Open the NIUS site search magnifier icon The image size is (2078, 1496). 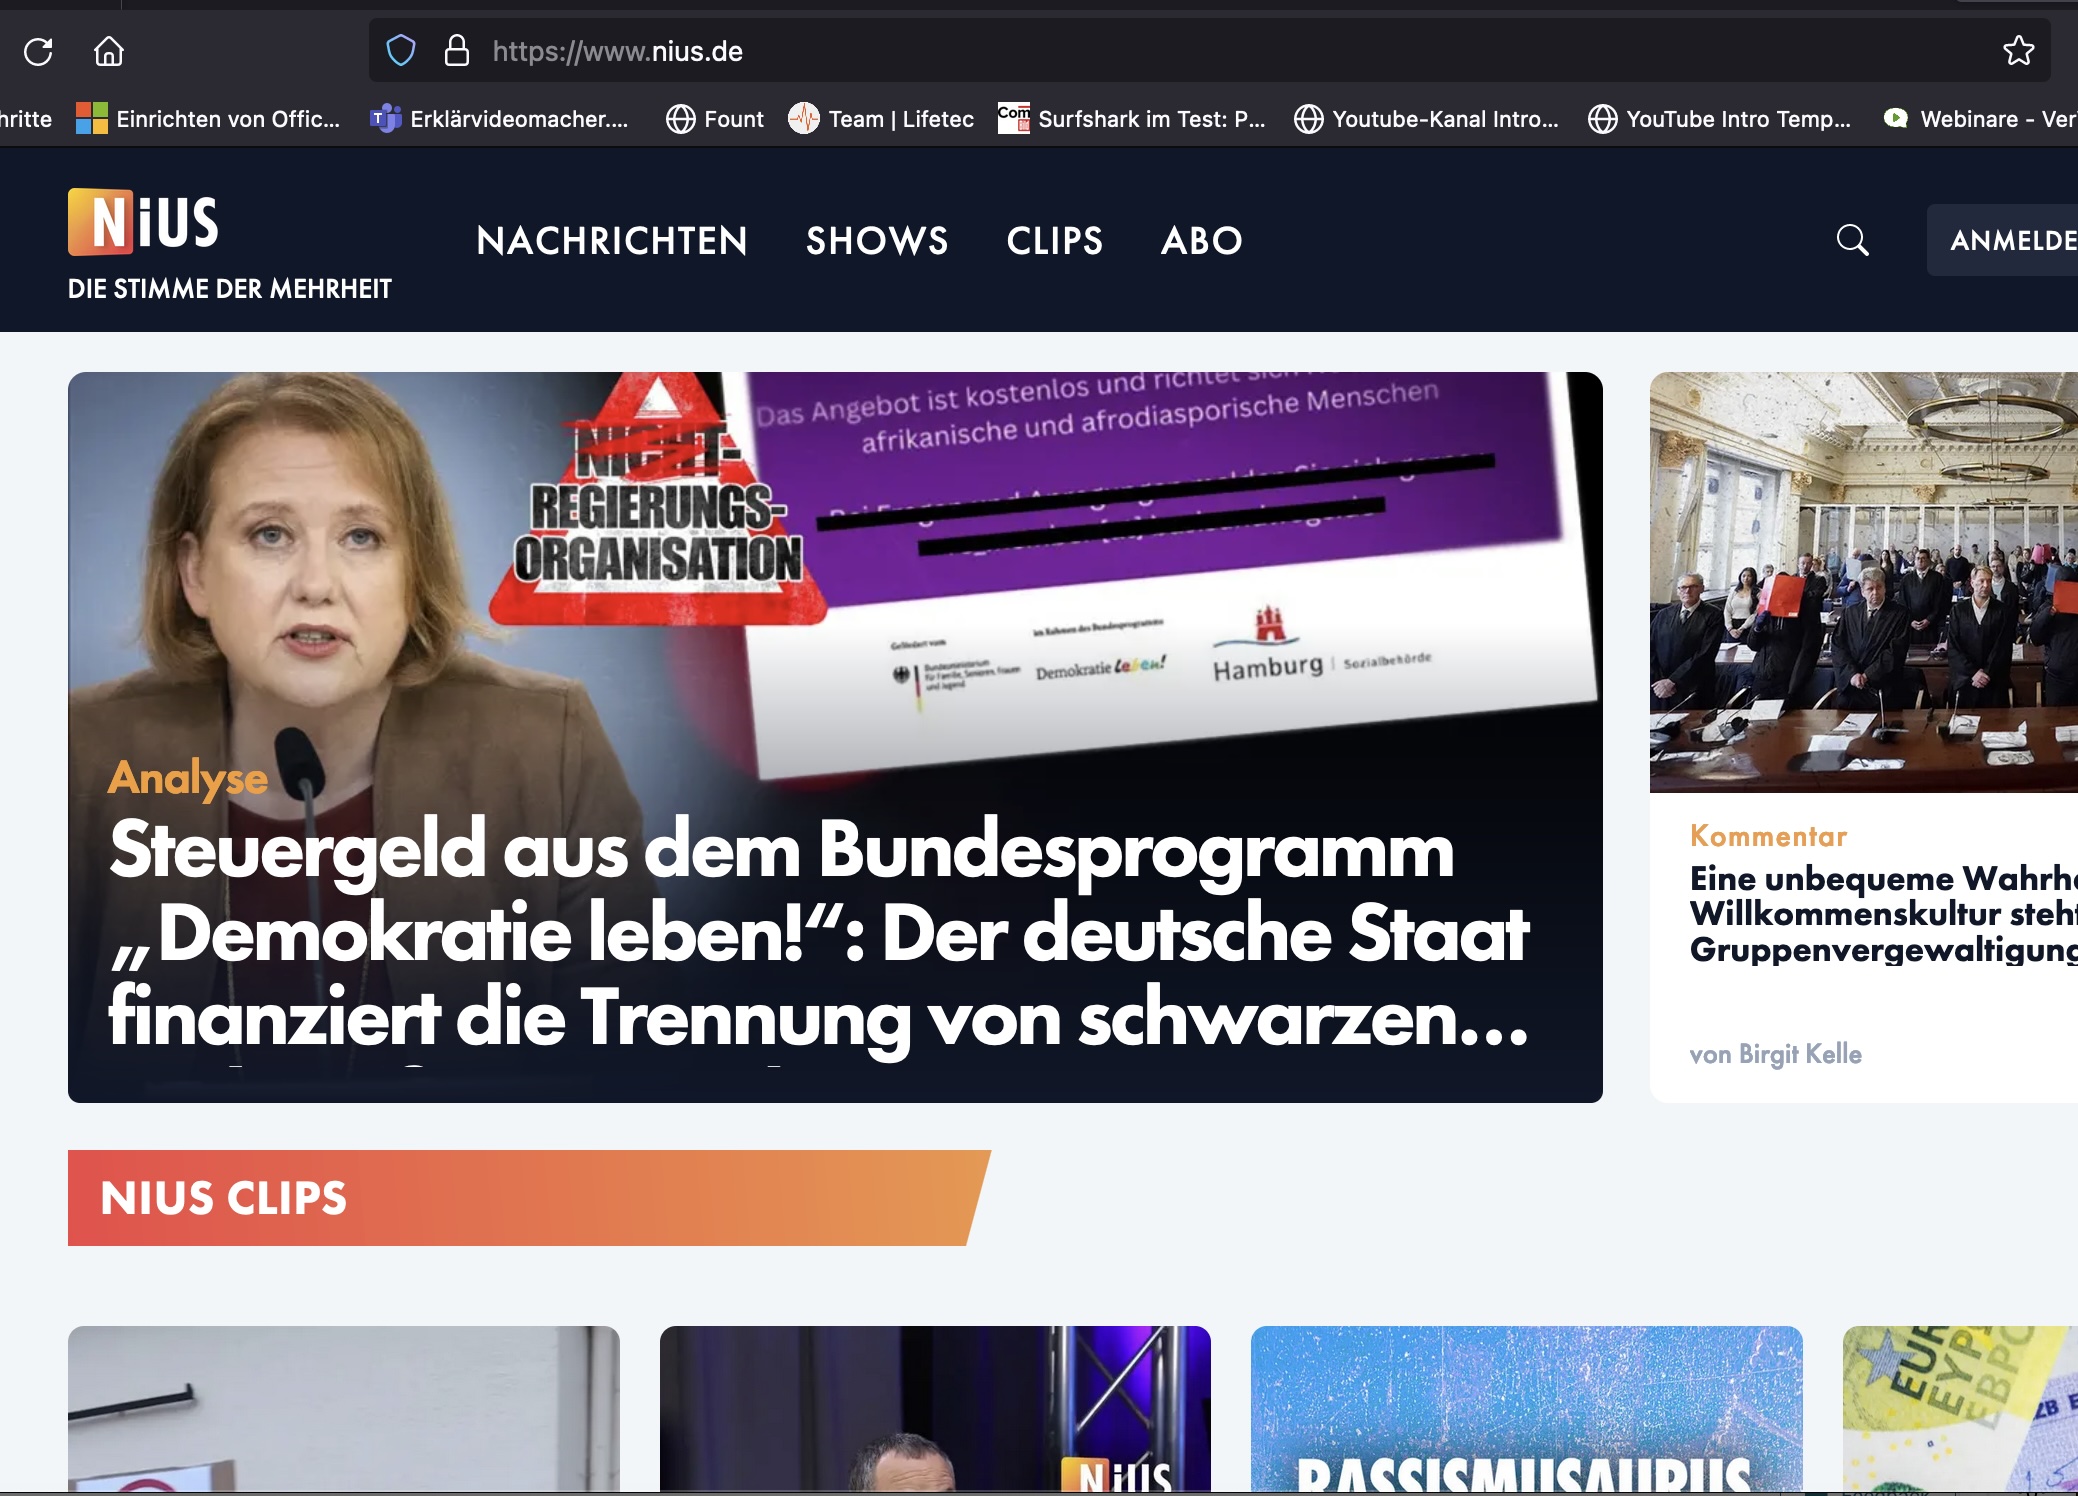point(1852,240)
